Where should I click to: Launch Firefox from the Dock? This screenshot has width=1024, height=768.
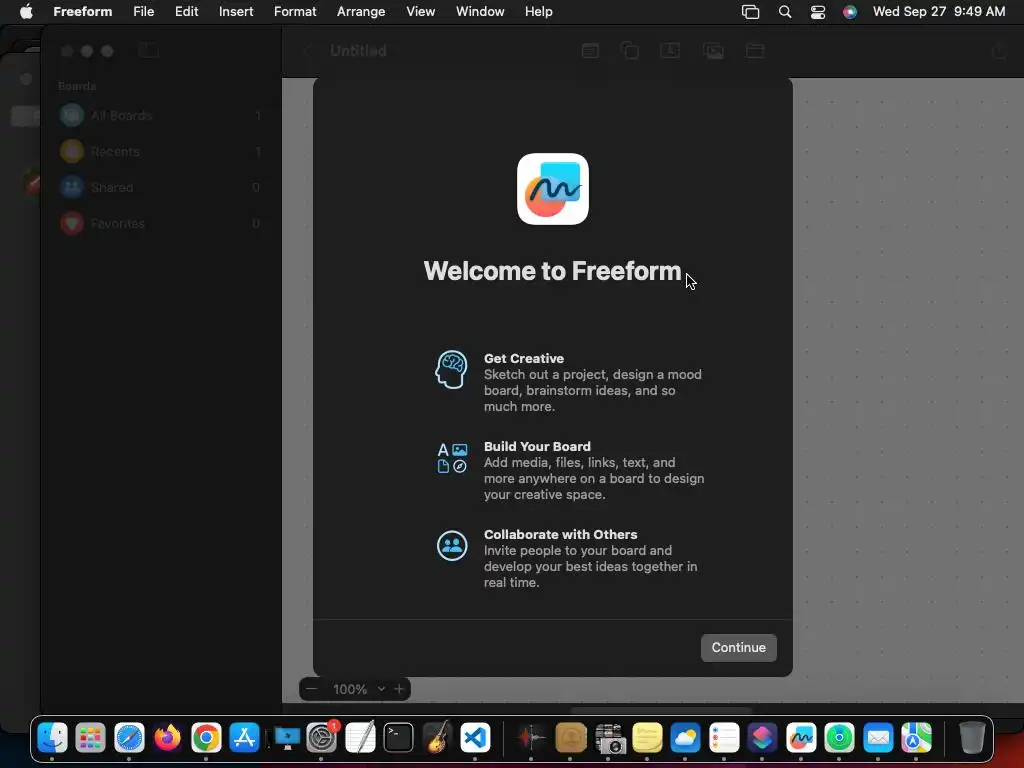168,738
